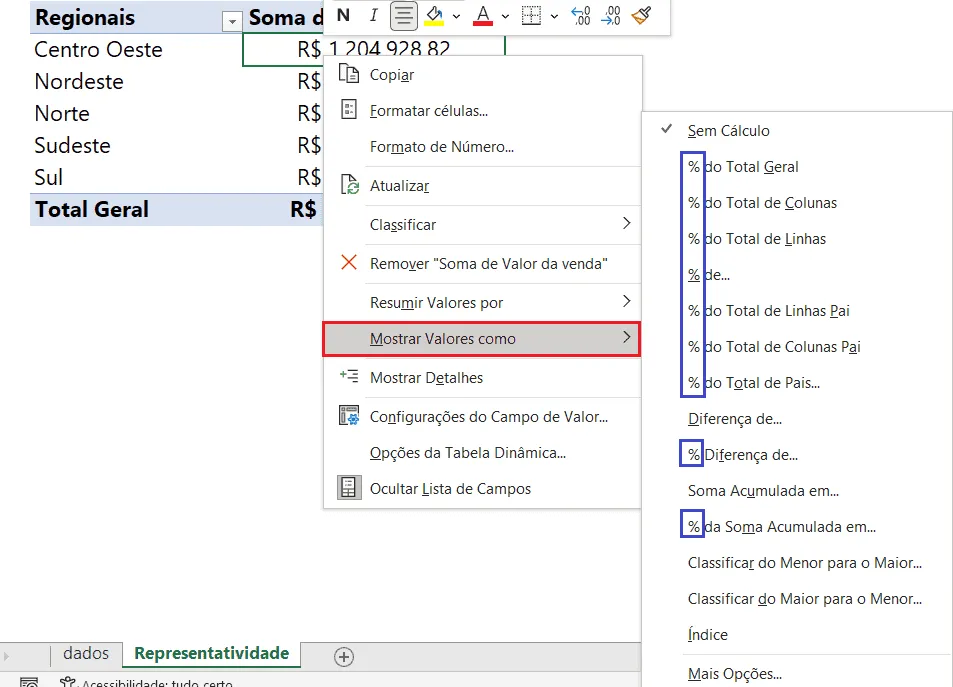Open the font color dropdown arrow
953x687 pixels.
[505, 16]
